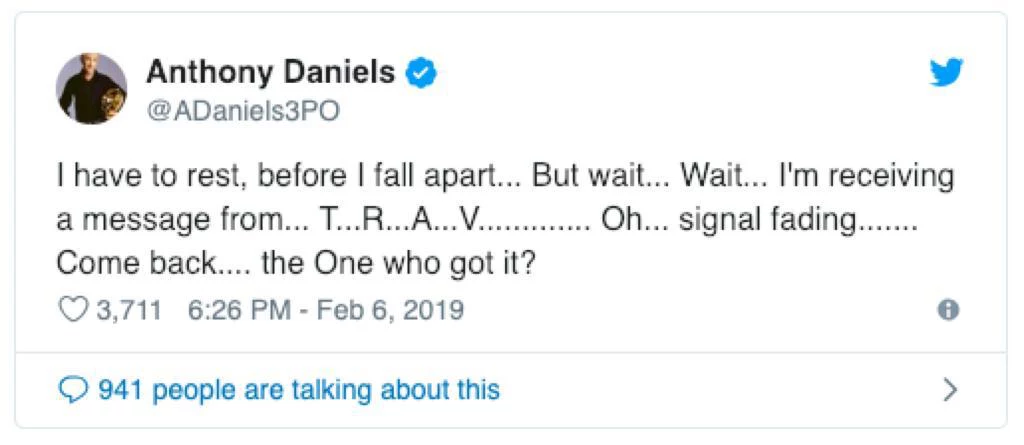
Task: Open the tweet info icon
Action: tap(948, 310)
